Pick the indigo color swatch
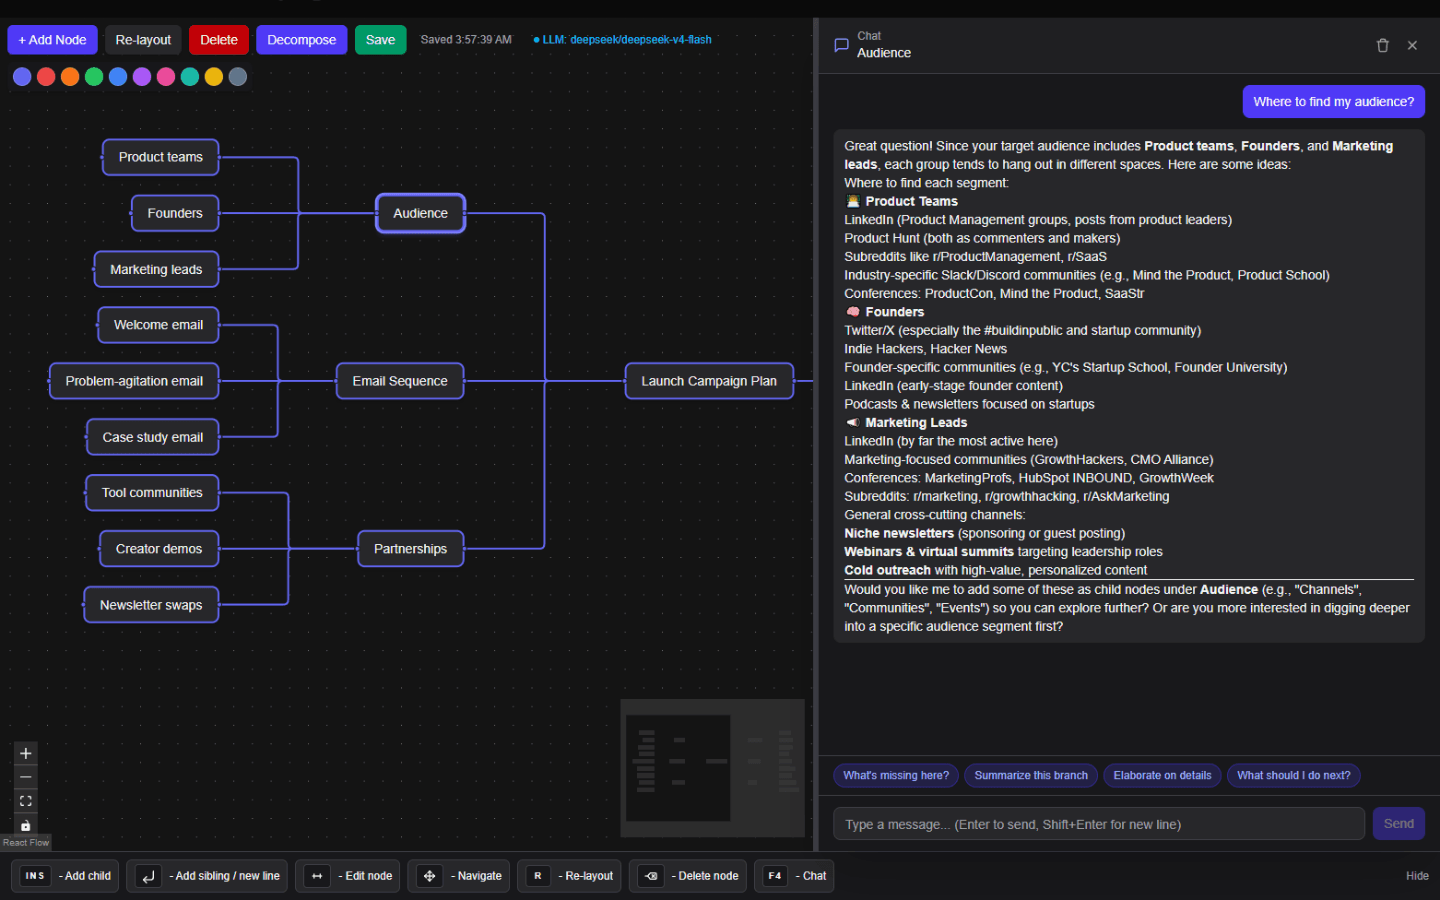The height and width of the screenshot is (900, 1440). tap(22, 77)
